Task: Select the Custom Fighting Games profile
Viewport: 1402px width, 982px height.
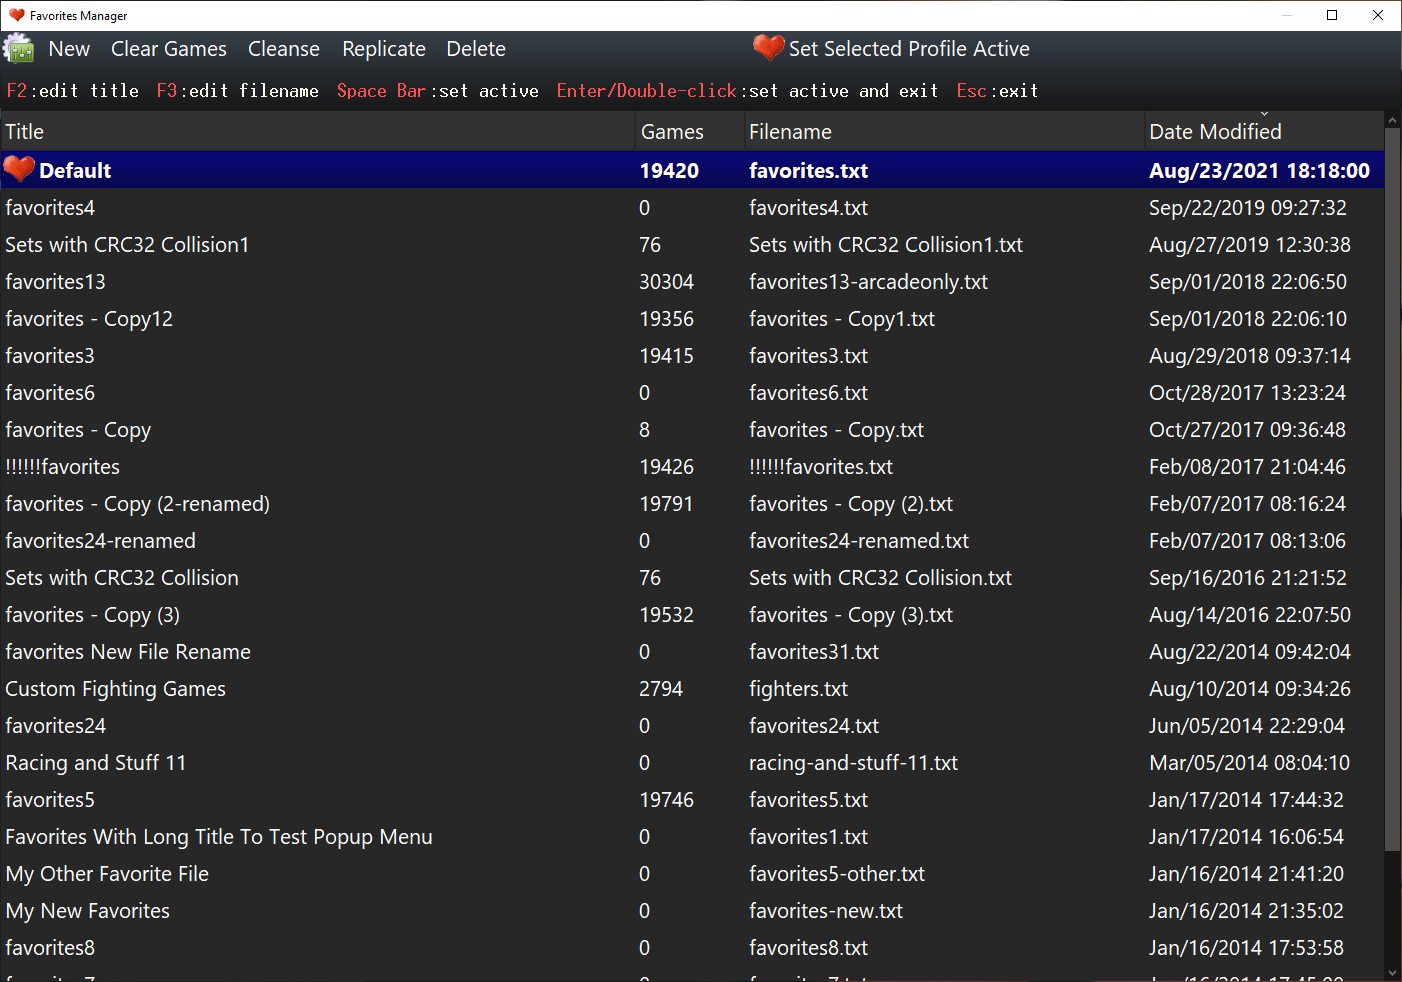Action: pyautogui.click(x=116, y=689)
